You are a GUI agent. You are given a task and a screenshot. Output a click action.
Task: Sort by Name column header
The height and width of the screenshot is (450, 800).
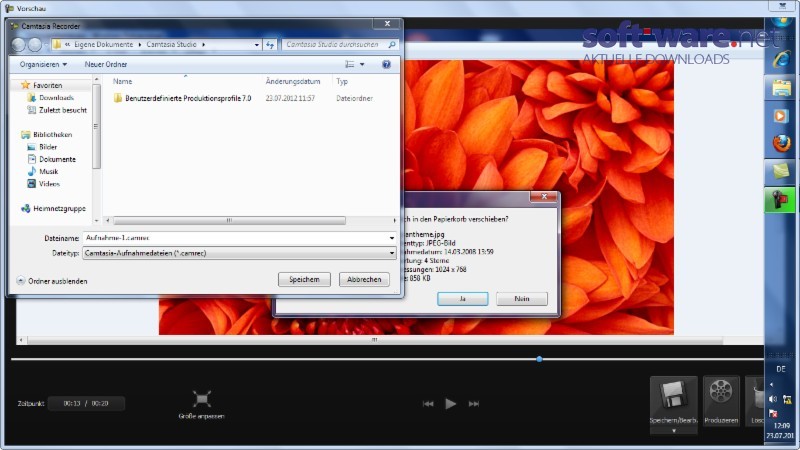coord(122,81)
